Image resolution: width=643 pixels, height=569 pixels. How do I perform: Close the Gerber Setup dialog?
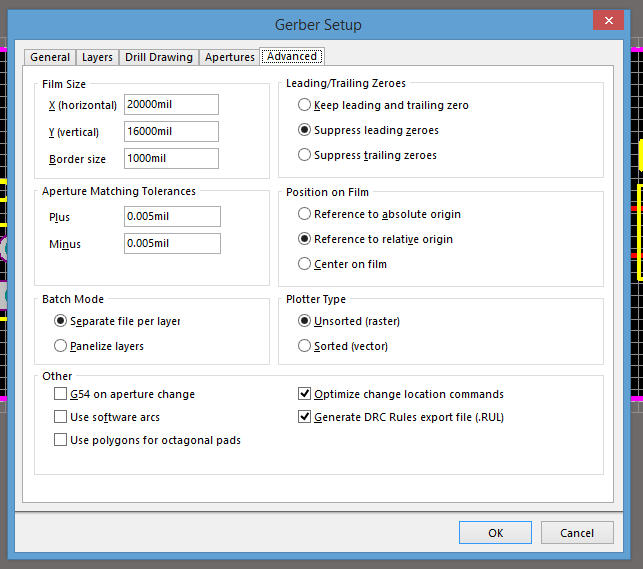coord(608,21)
